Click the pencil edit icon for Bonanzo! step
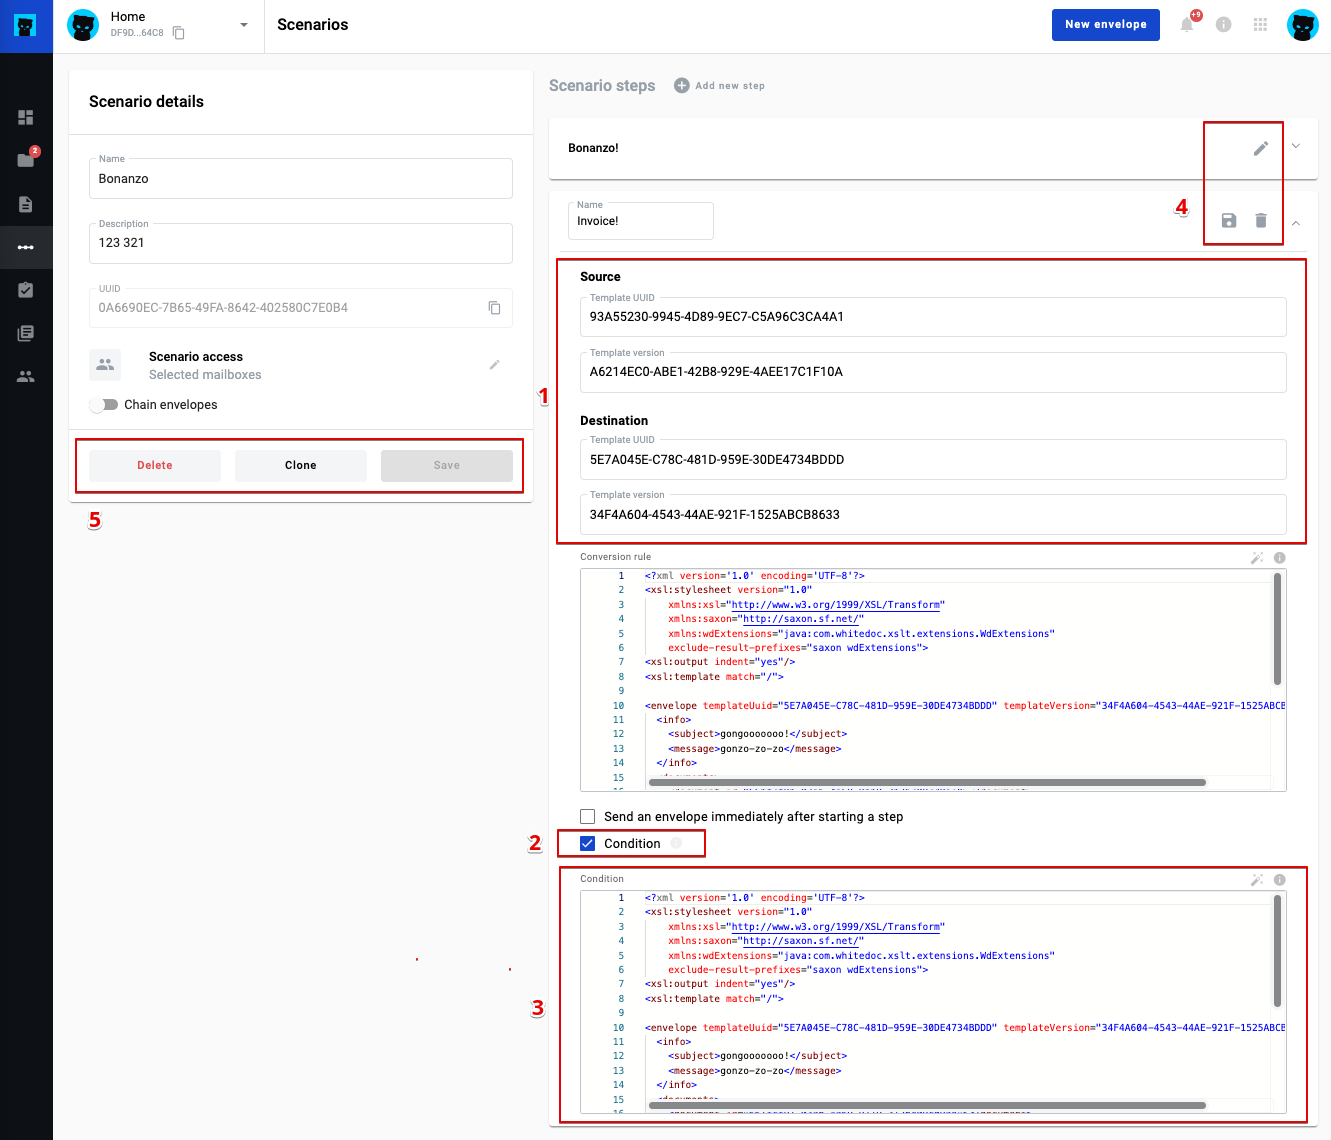The width and height of the screenshot is (1331, 1140). (1260, 148)
